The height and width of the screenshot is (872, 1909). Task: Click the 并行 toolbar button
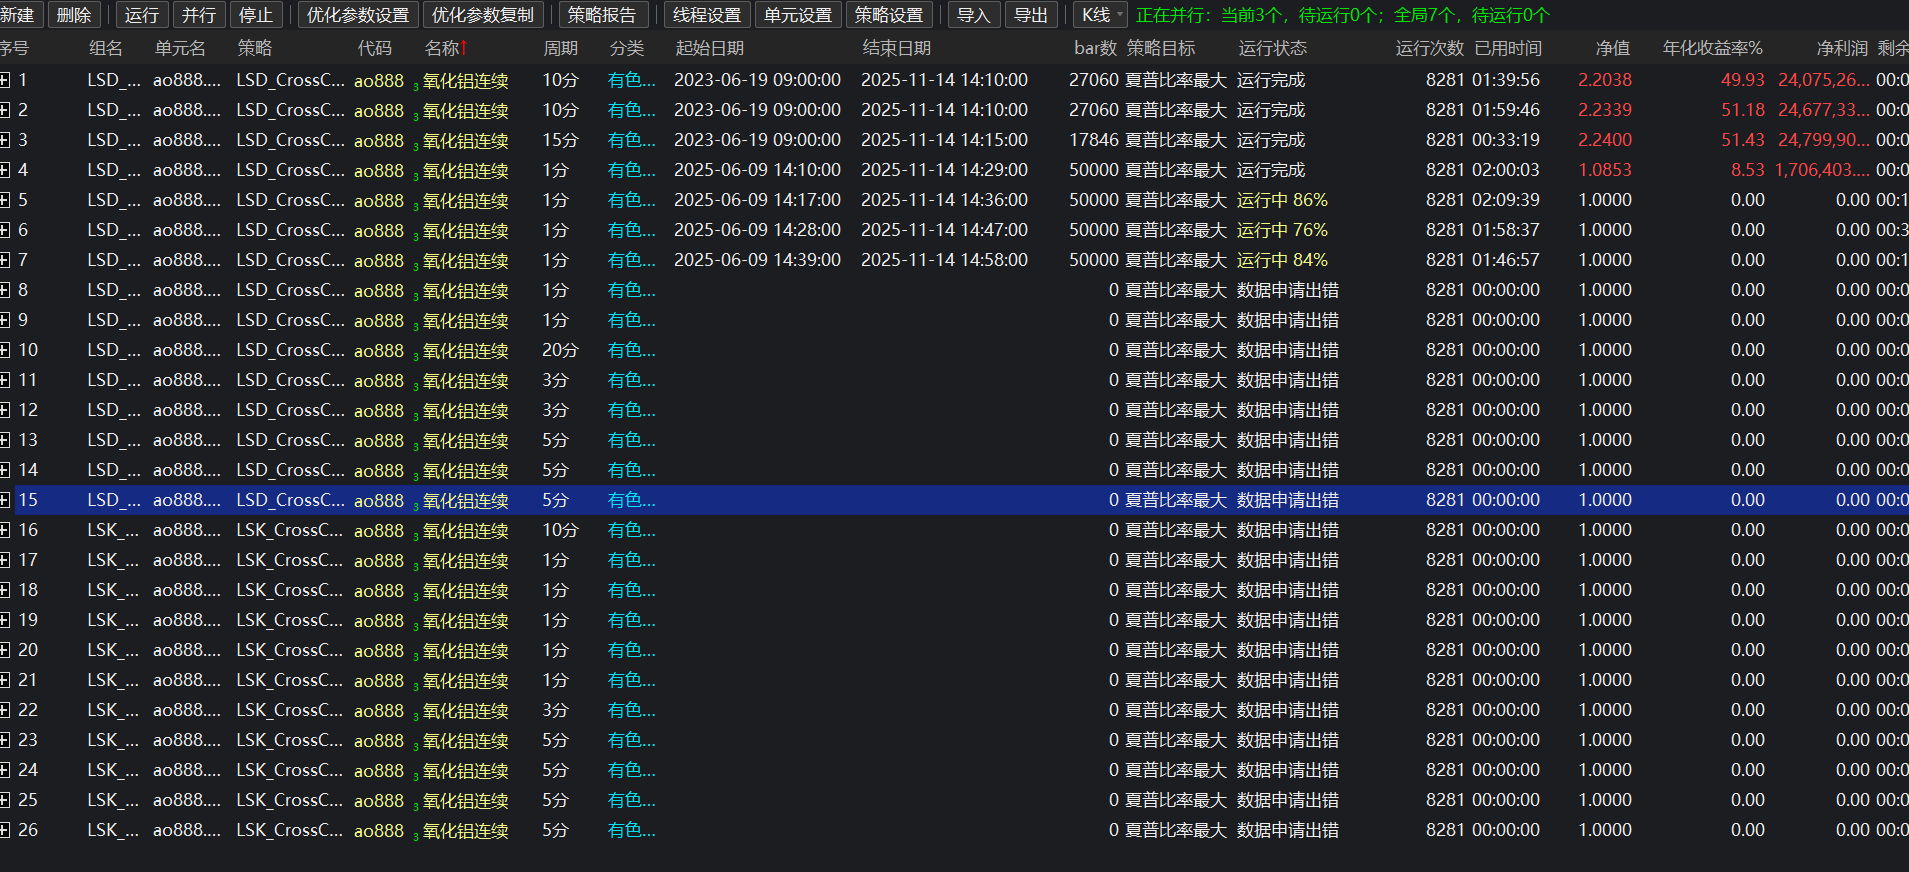point(198,15)
